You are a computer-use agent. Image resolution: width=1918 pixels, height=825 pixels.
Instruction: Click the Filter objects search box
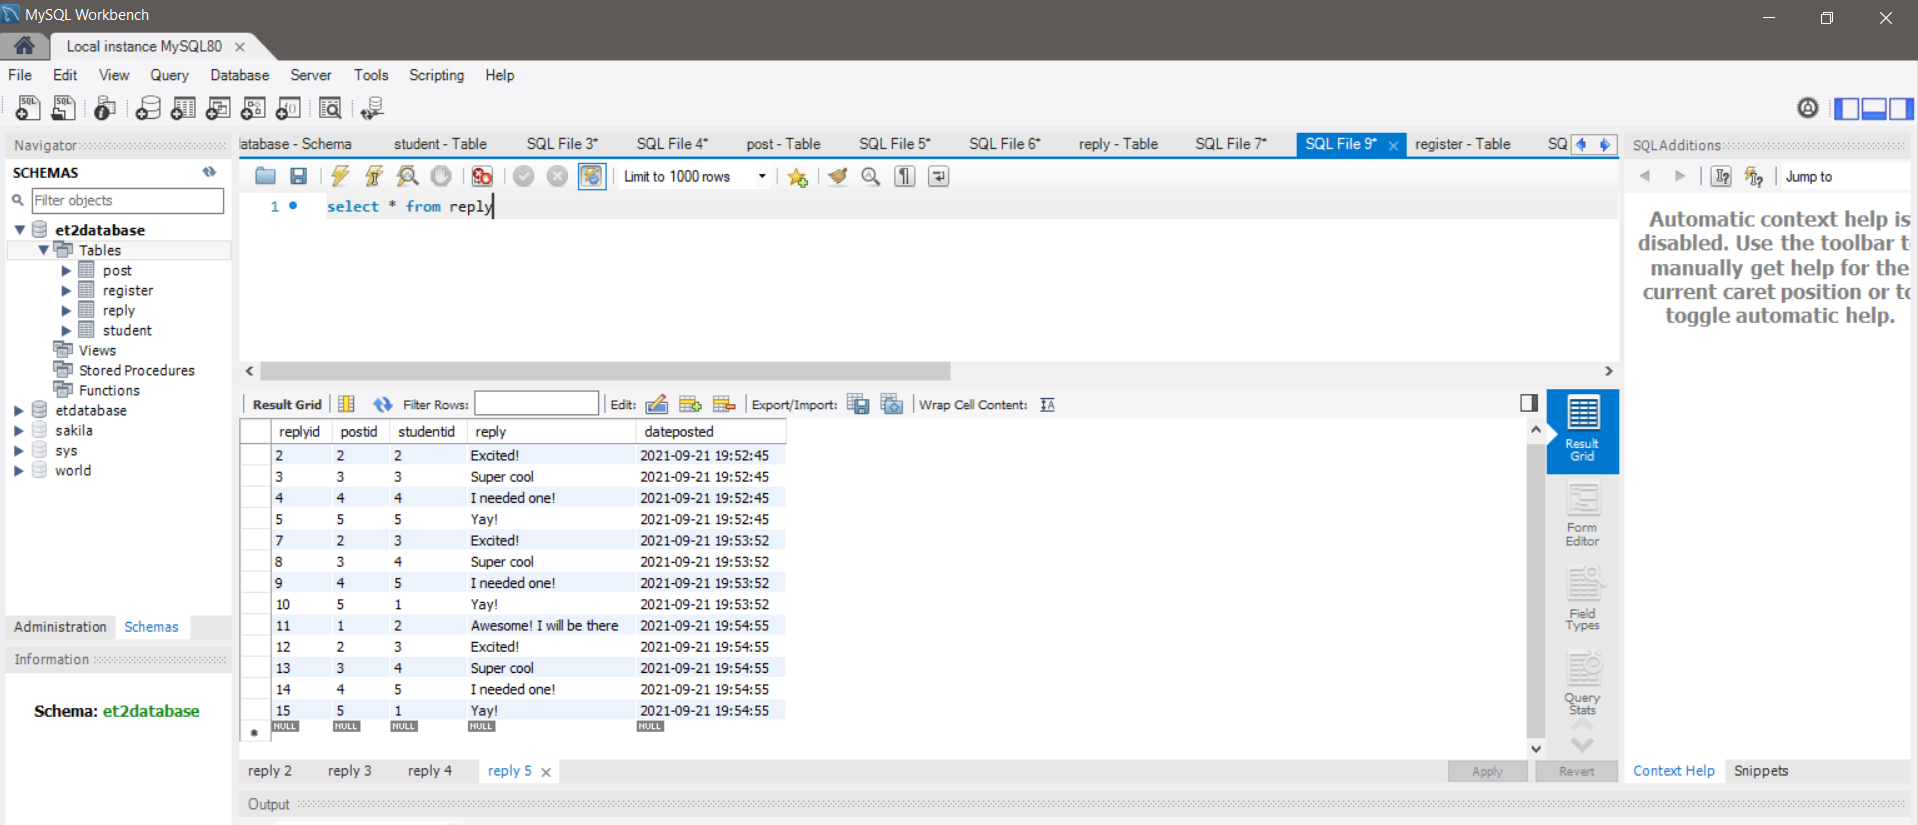point(127,200)
